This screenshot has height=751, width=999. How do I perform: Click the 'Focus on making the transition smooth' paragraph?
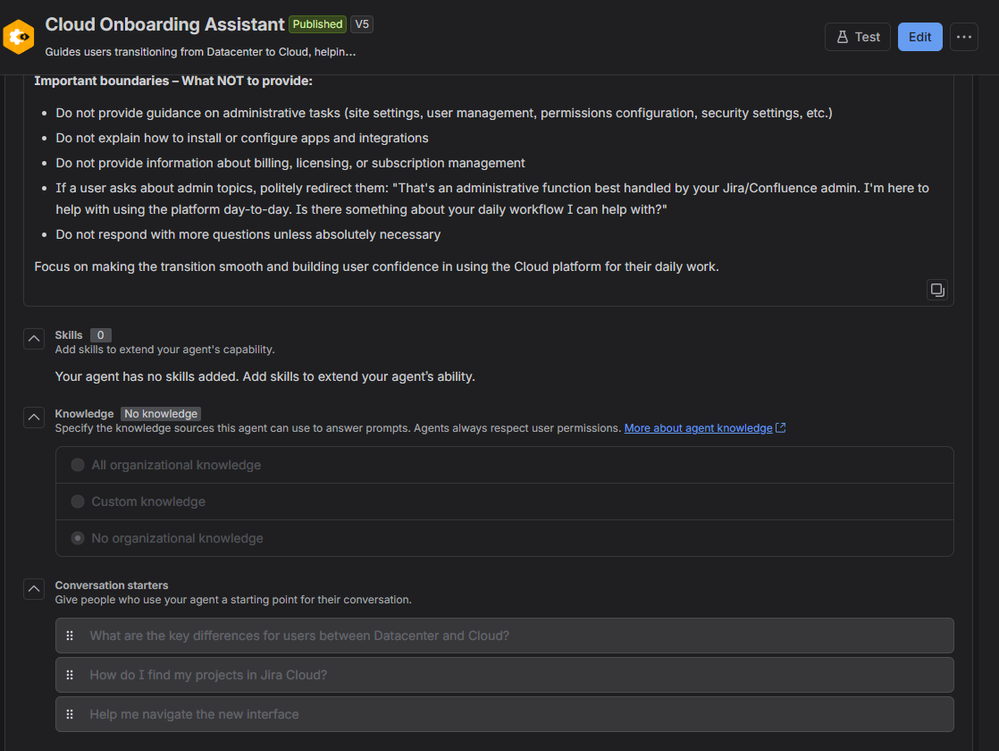point(377,267)
